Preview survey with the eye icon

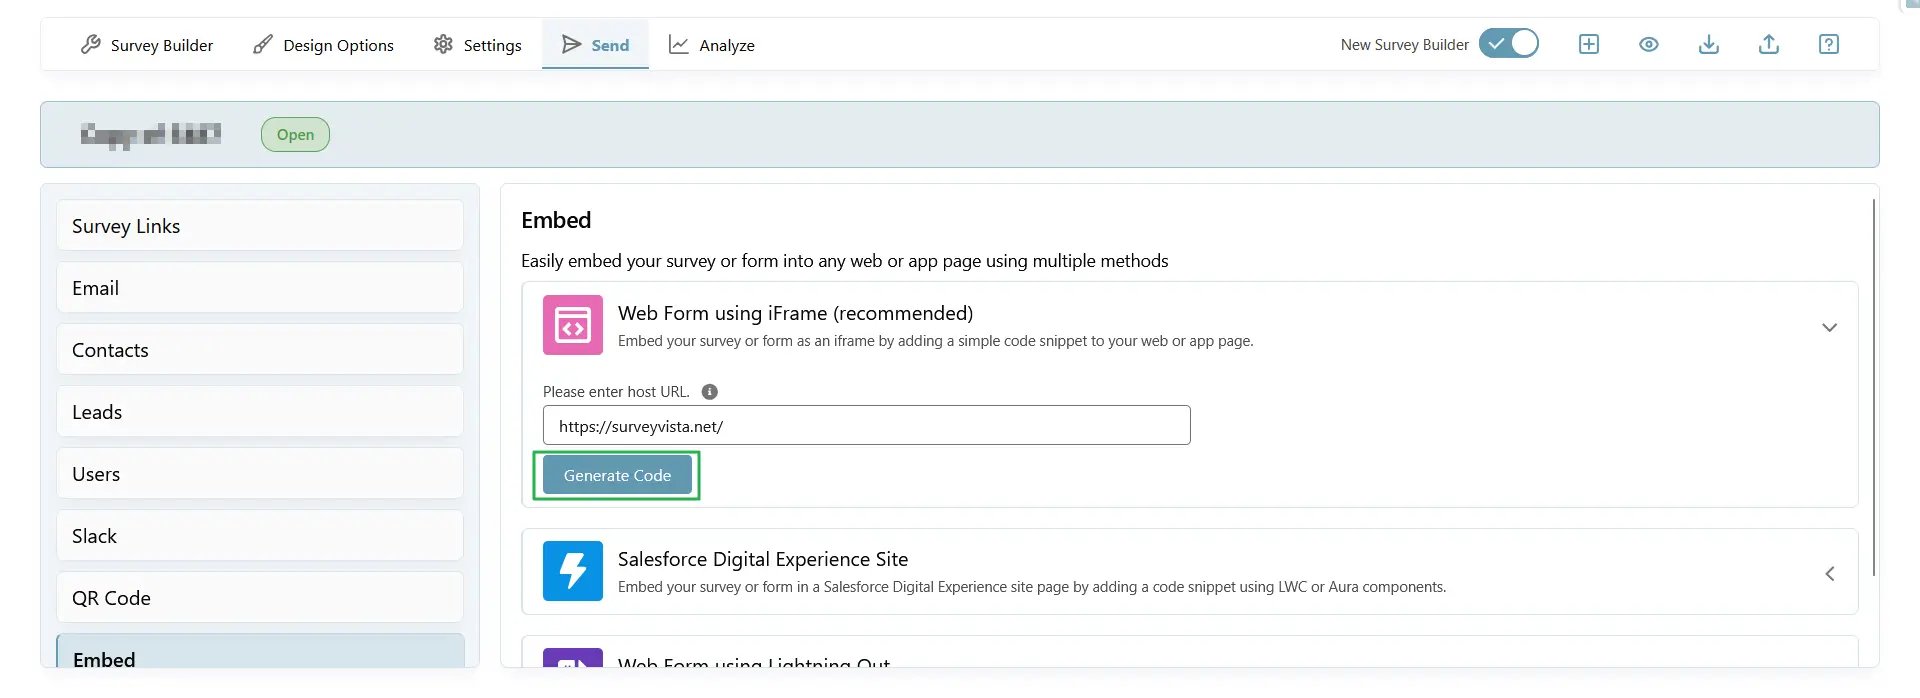pyautogui.click(x=1649, y=44)
